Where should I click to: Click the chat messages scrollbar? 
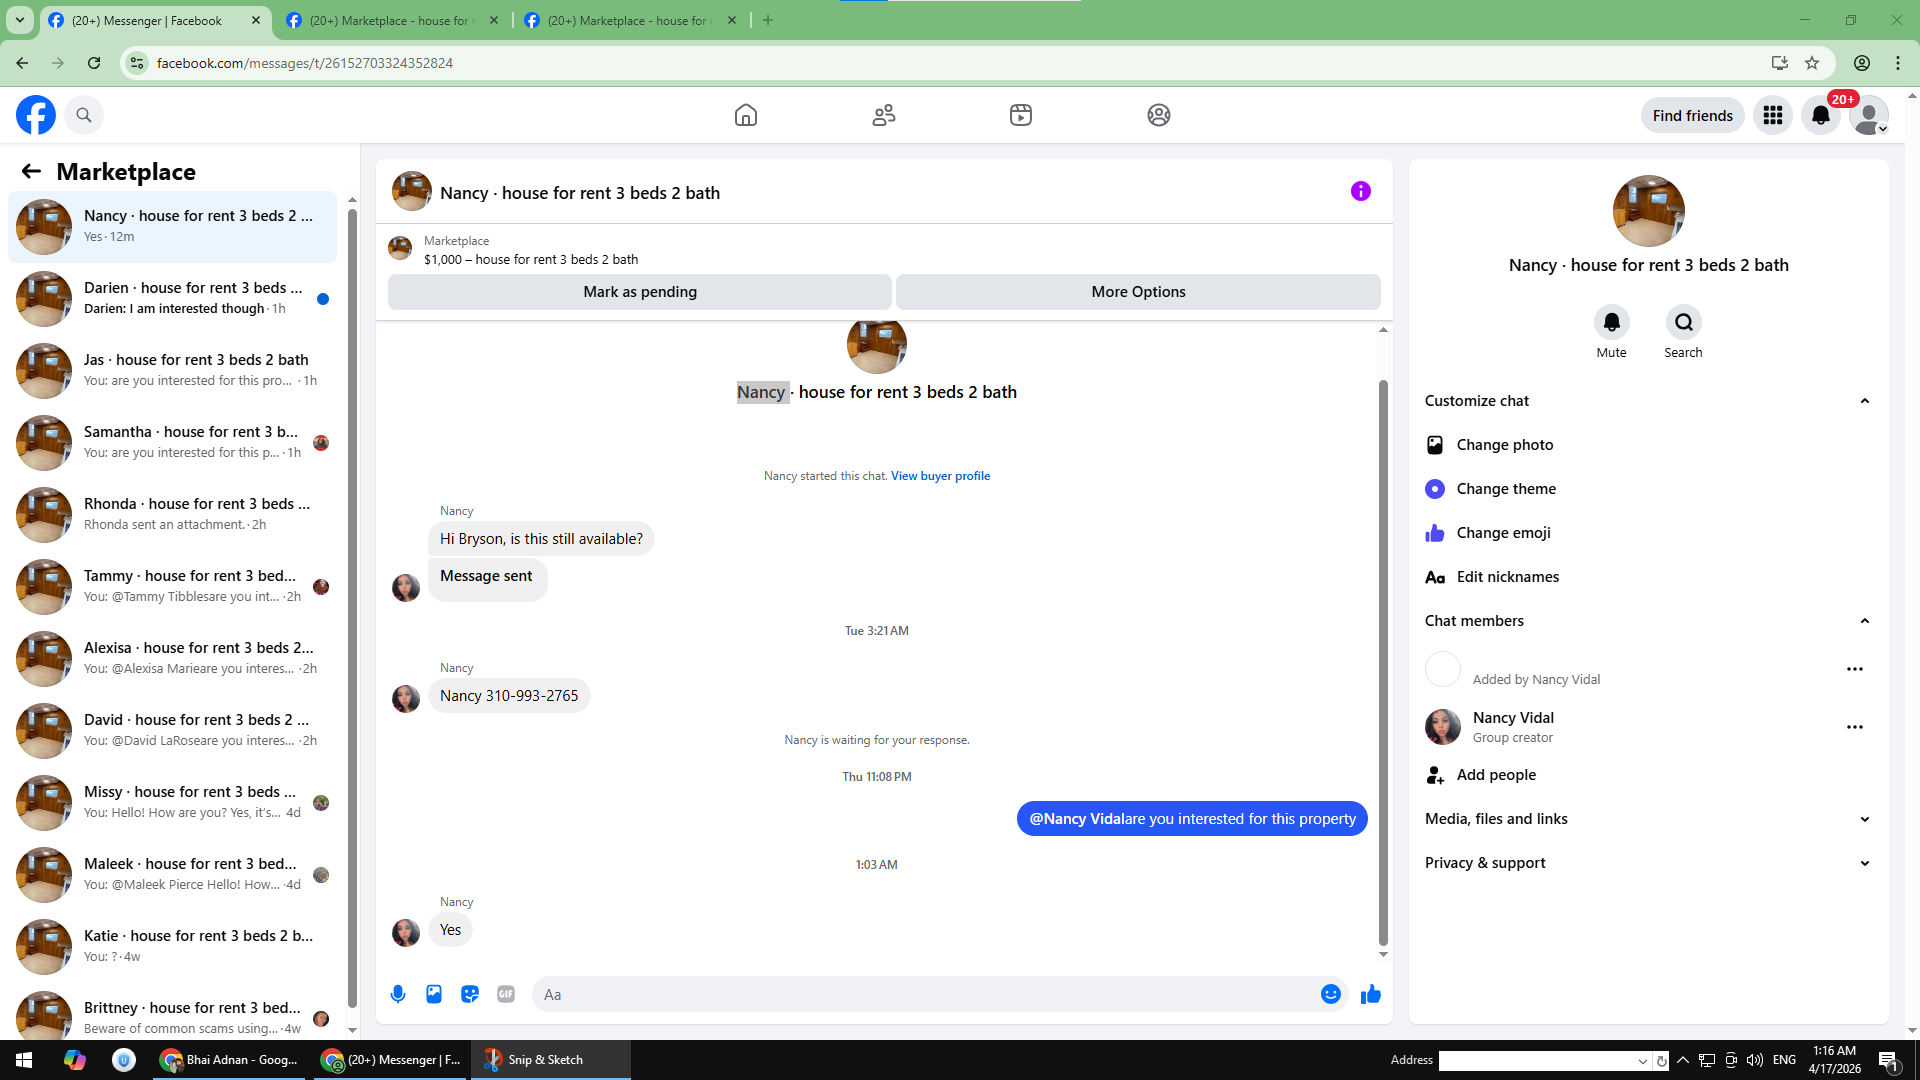(1383, 662)
